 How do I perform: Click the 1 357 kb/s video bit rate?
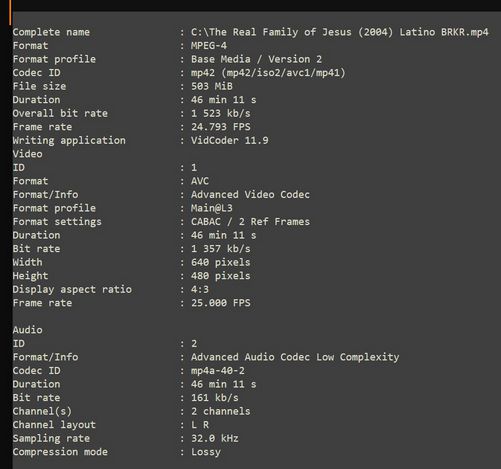coord(221,249)
